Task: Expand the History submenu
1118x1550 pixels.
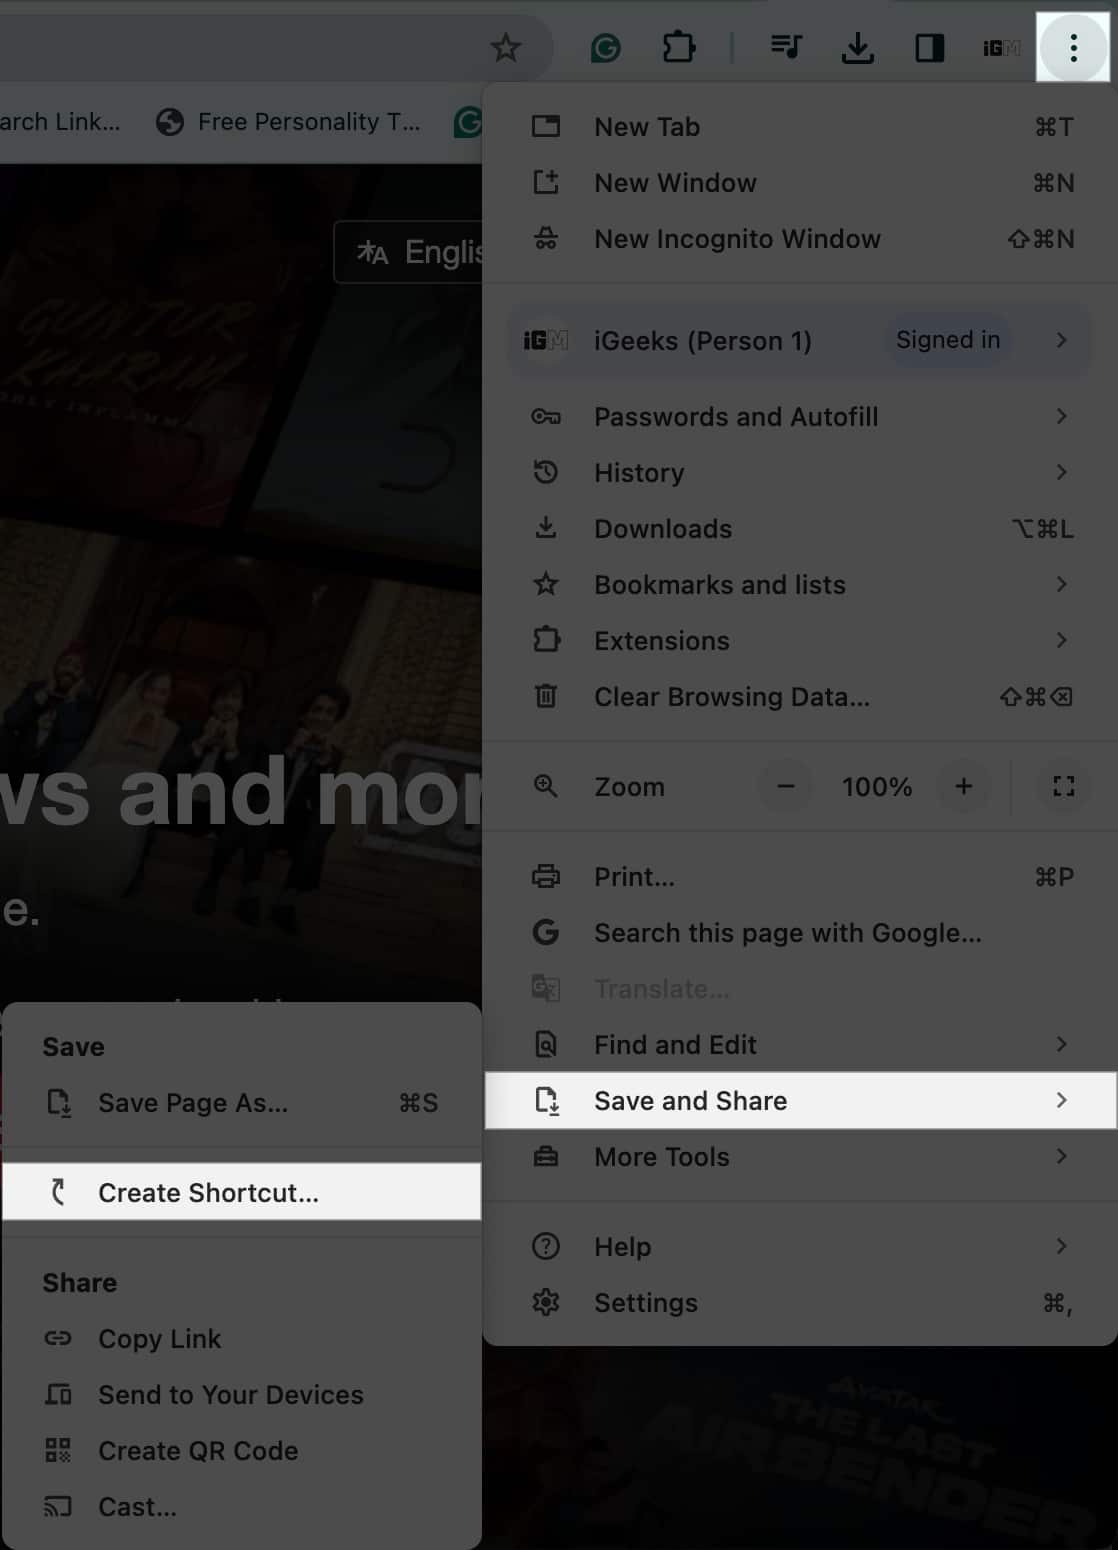Action: point(800,473)
